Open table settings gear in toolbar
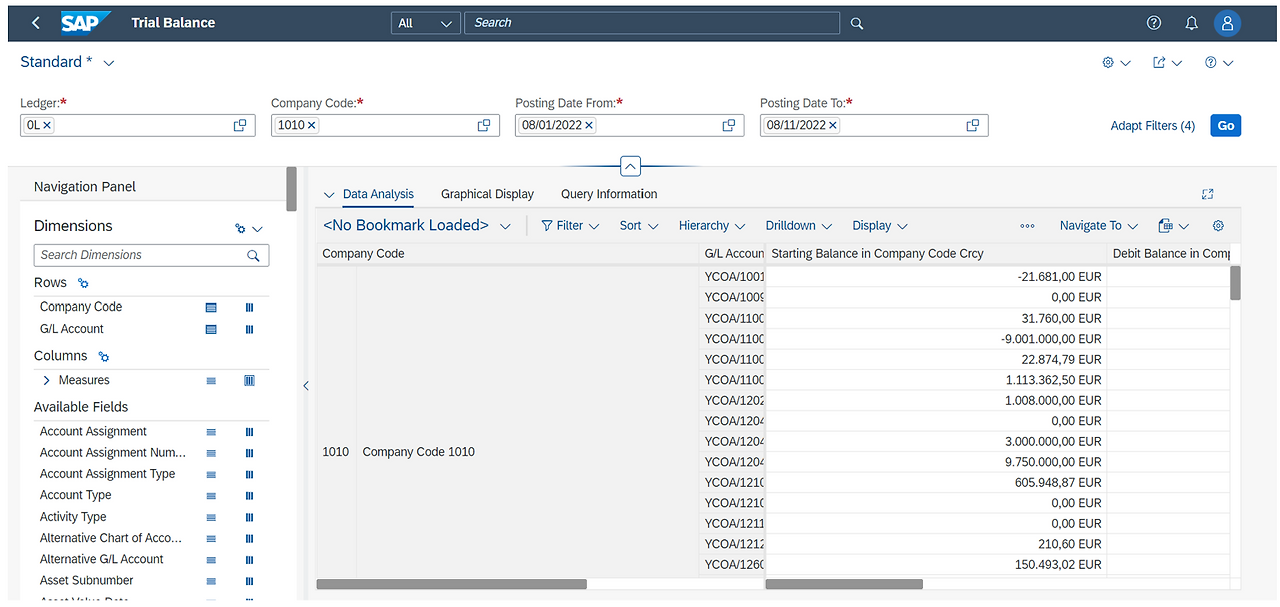Screen dimensions: 1280x607 click(x=1218, y=226)
